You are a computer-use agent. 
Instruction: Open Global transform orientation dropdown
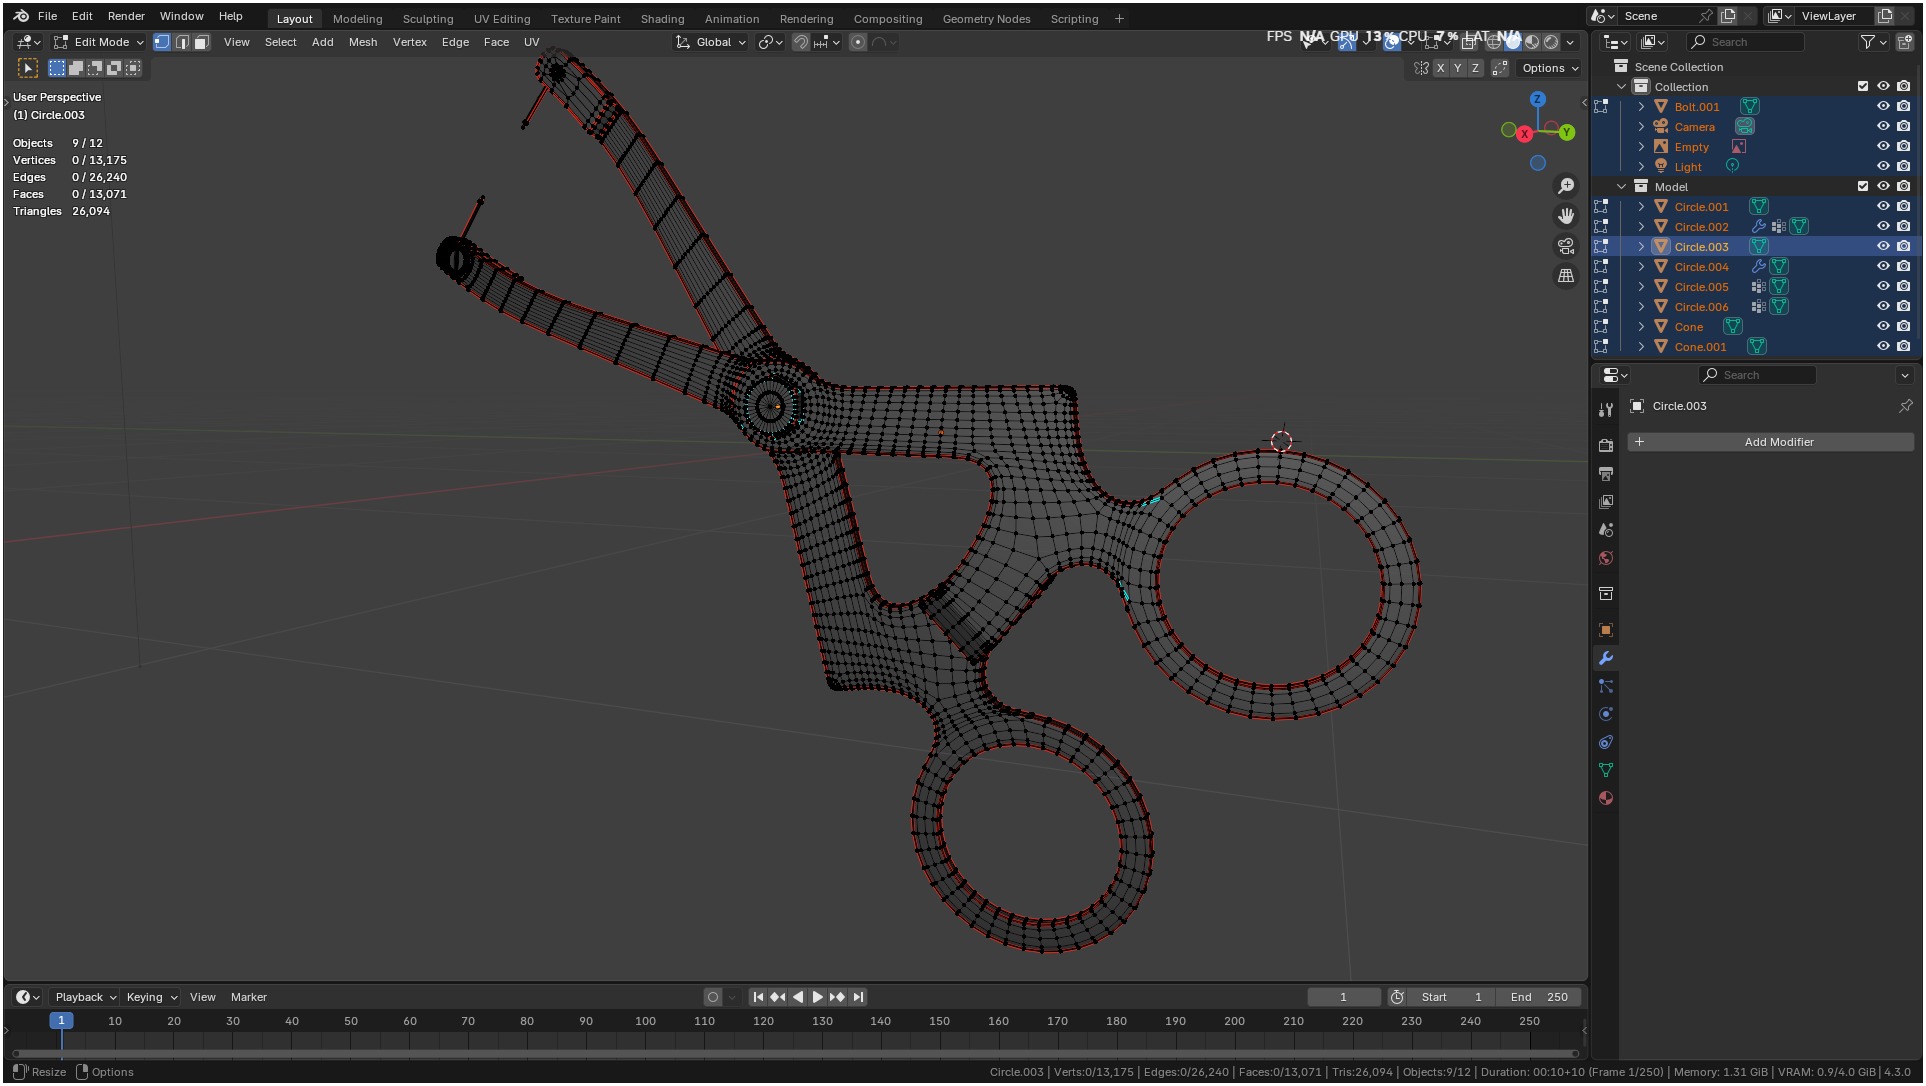[712, 42]
